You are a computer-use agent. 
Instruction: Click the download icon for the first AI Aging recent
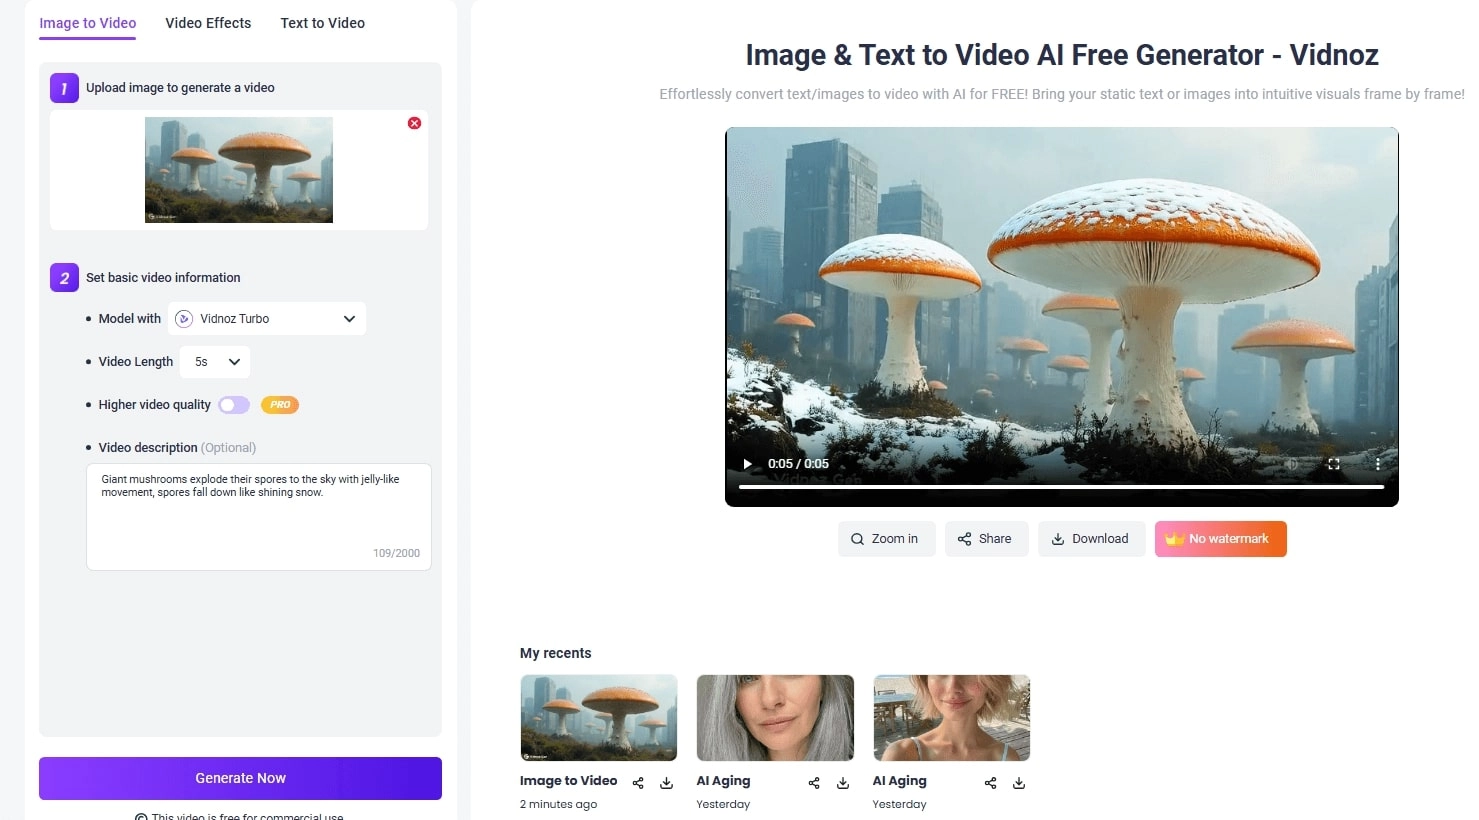point(843,783)
